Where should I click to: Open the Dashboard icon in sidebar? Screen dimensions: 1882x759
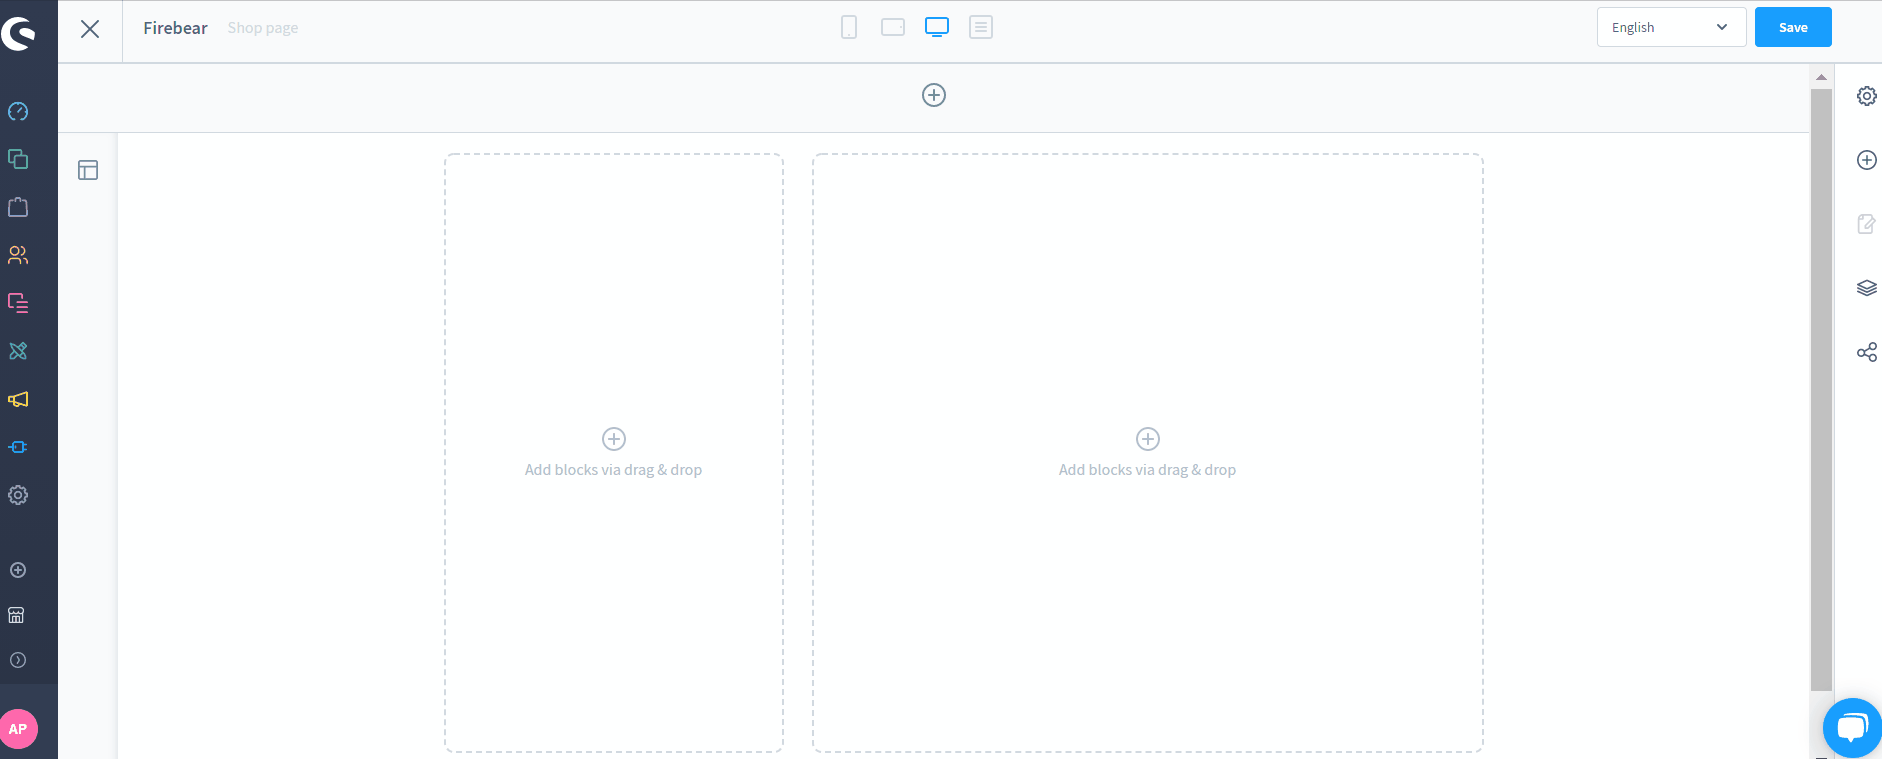(x=18, y=111)
